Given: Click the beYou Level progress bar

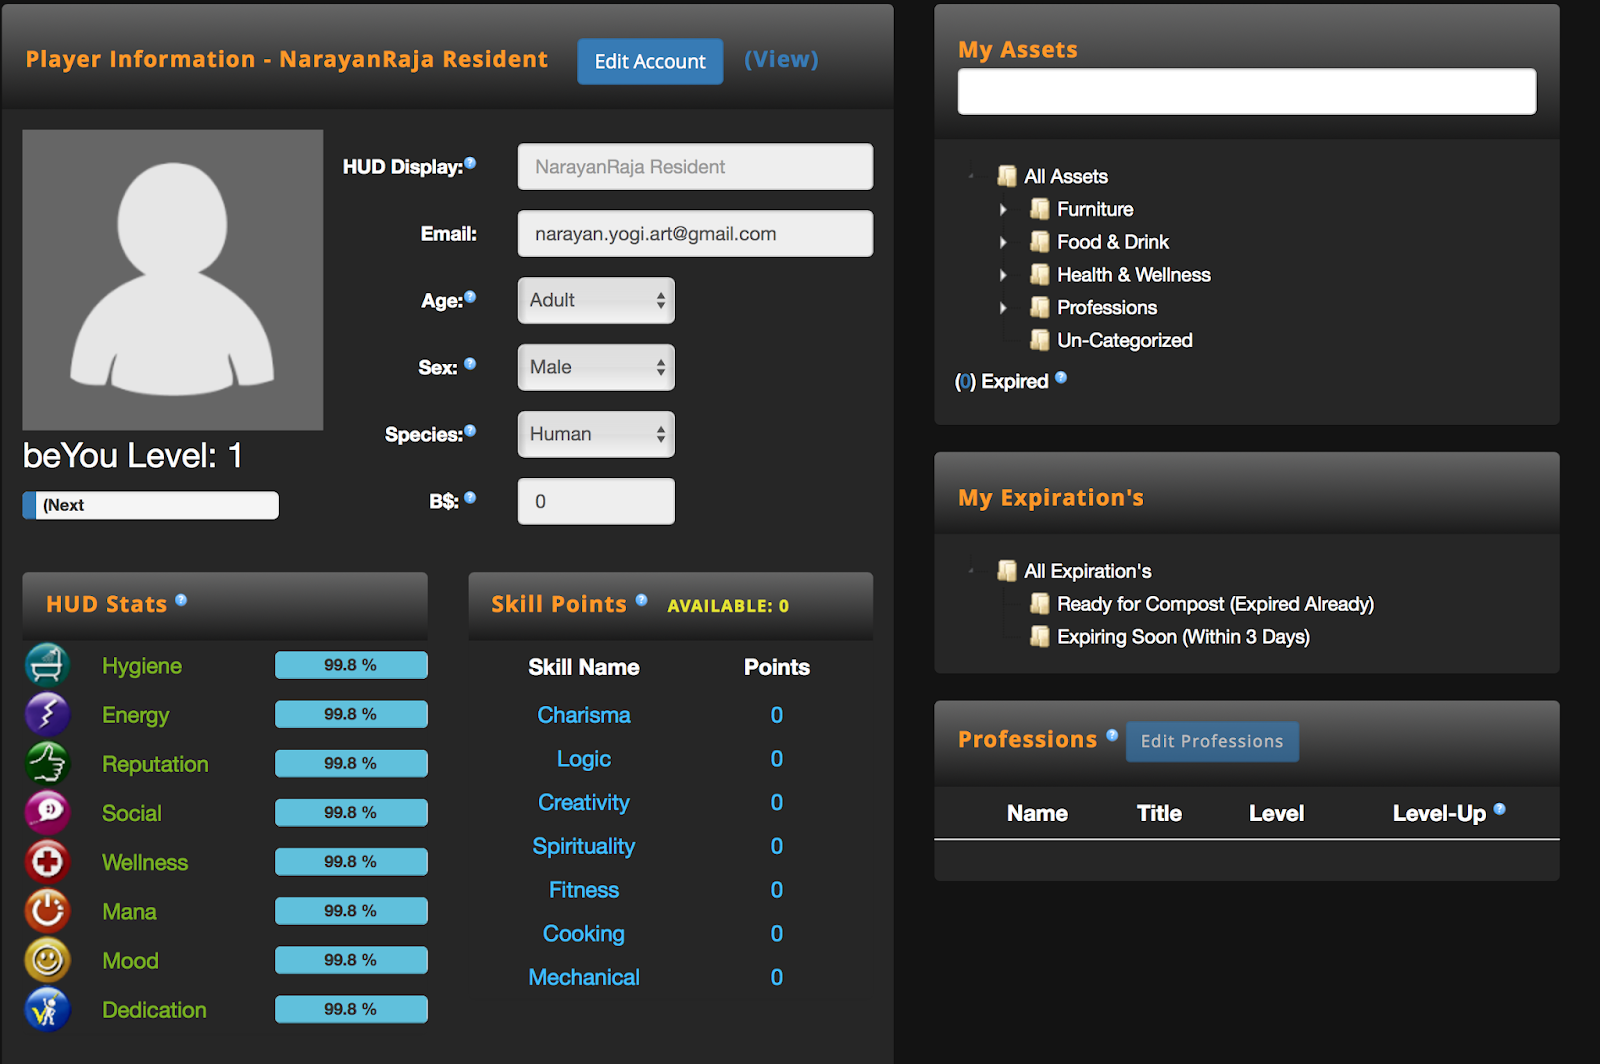Looking at the screenshot, I should tap(150, 505).
